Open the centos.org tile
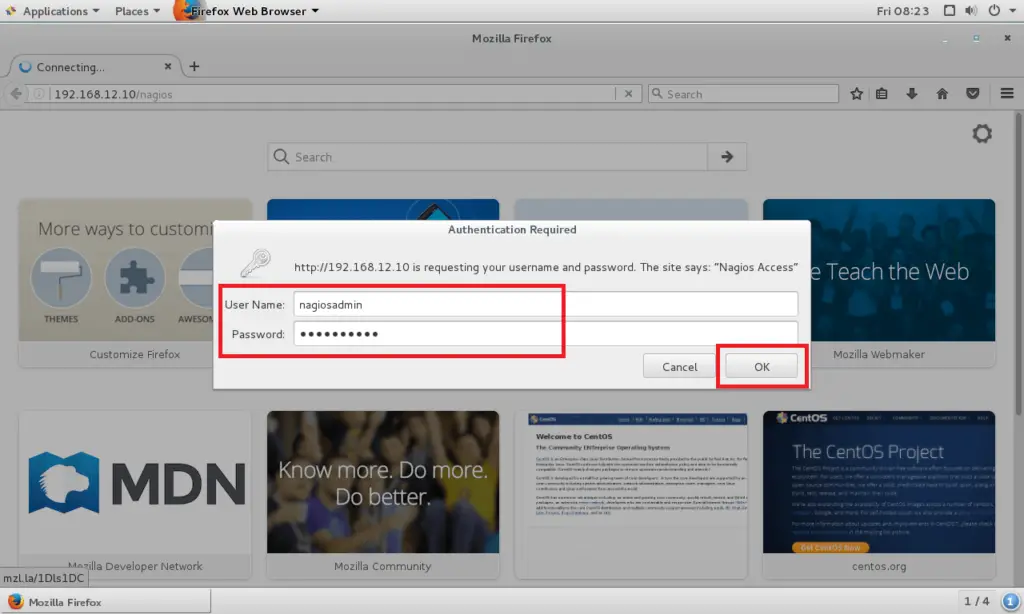The image size is (1024, 614). tap(879, 494)
